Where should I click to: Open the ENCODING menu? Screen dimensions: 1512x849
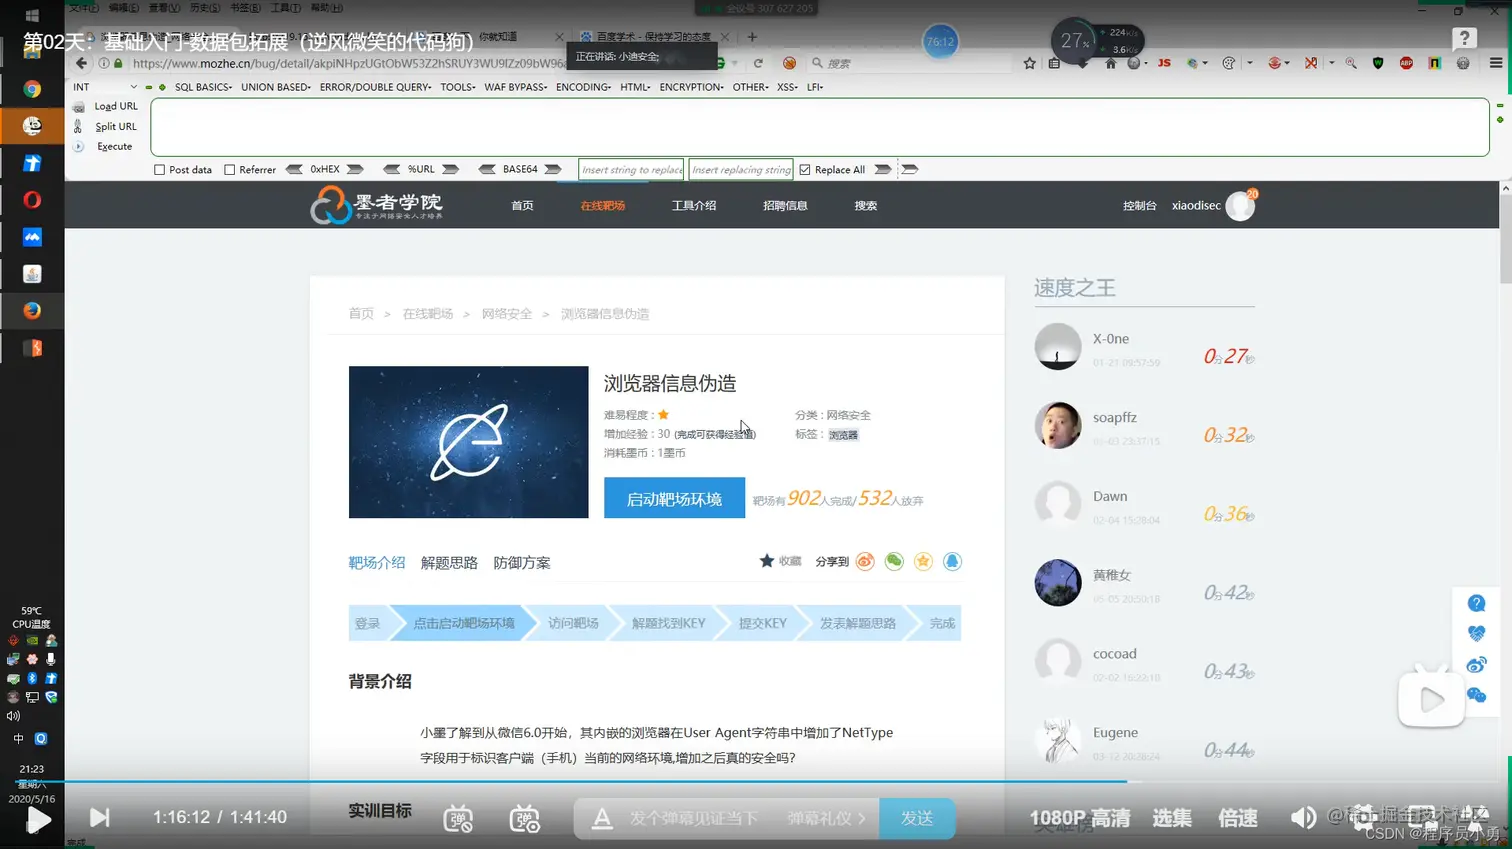coord(583,87)
